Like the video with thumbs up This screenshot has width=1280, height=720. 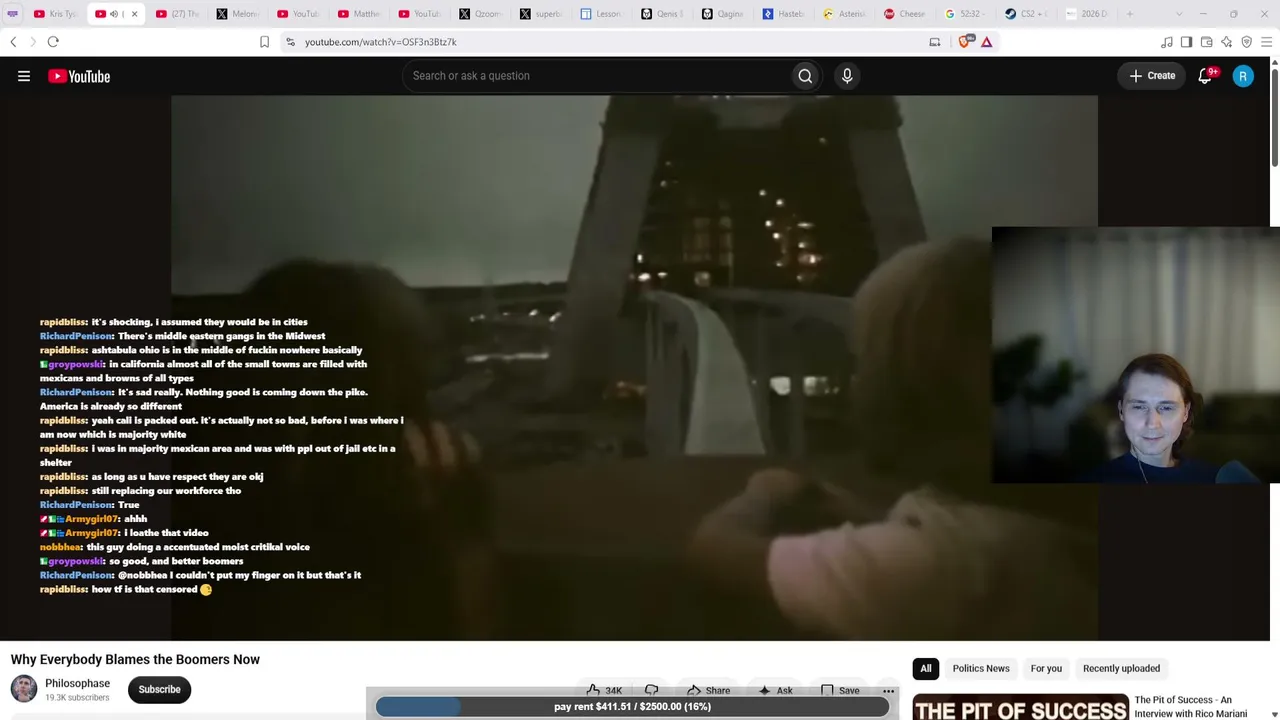(x=604, y=690)
